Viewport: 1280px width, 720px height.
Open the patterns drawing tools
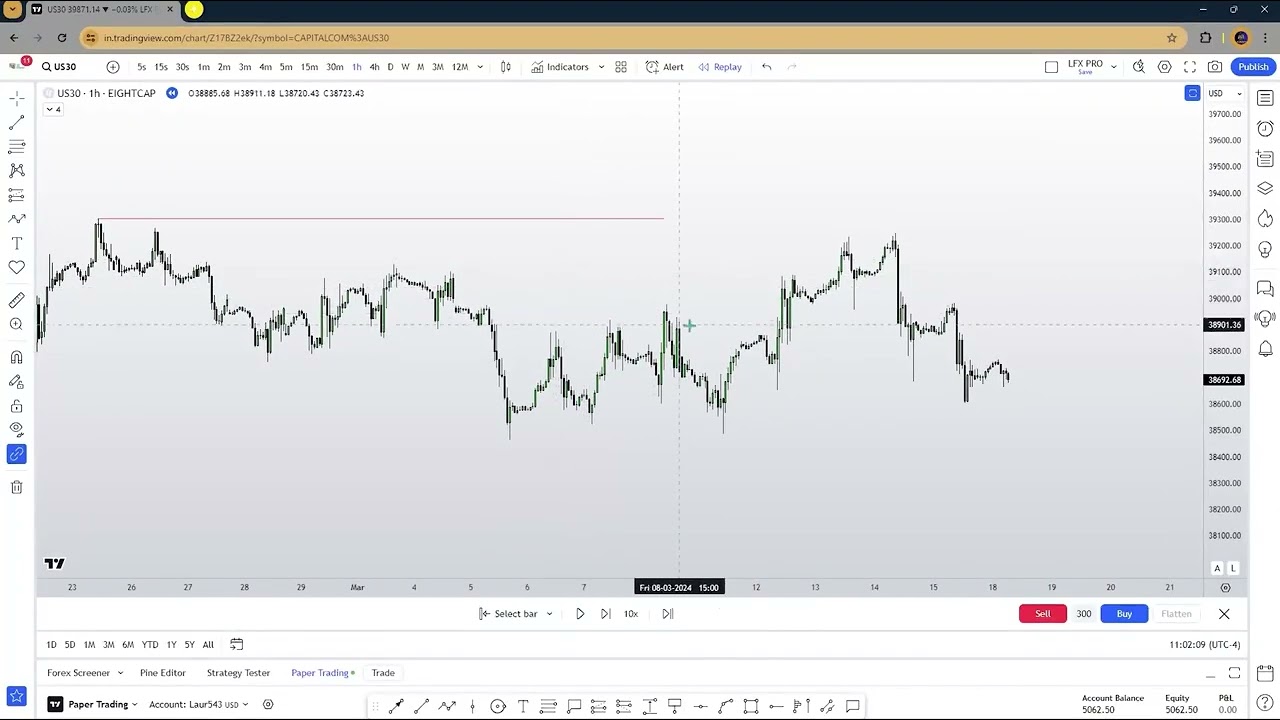click(16, 171)
